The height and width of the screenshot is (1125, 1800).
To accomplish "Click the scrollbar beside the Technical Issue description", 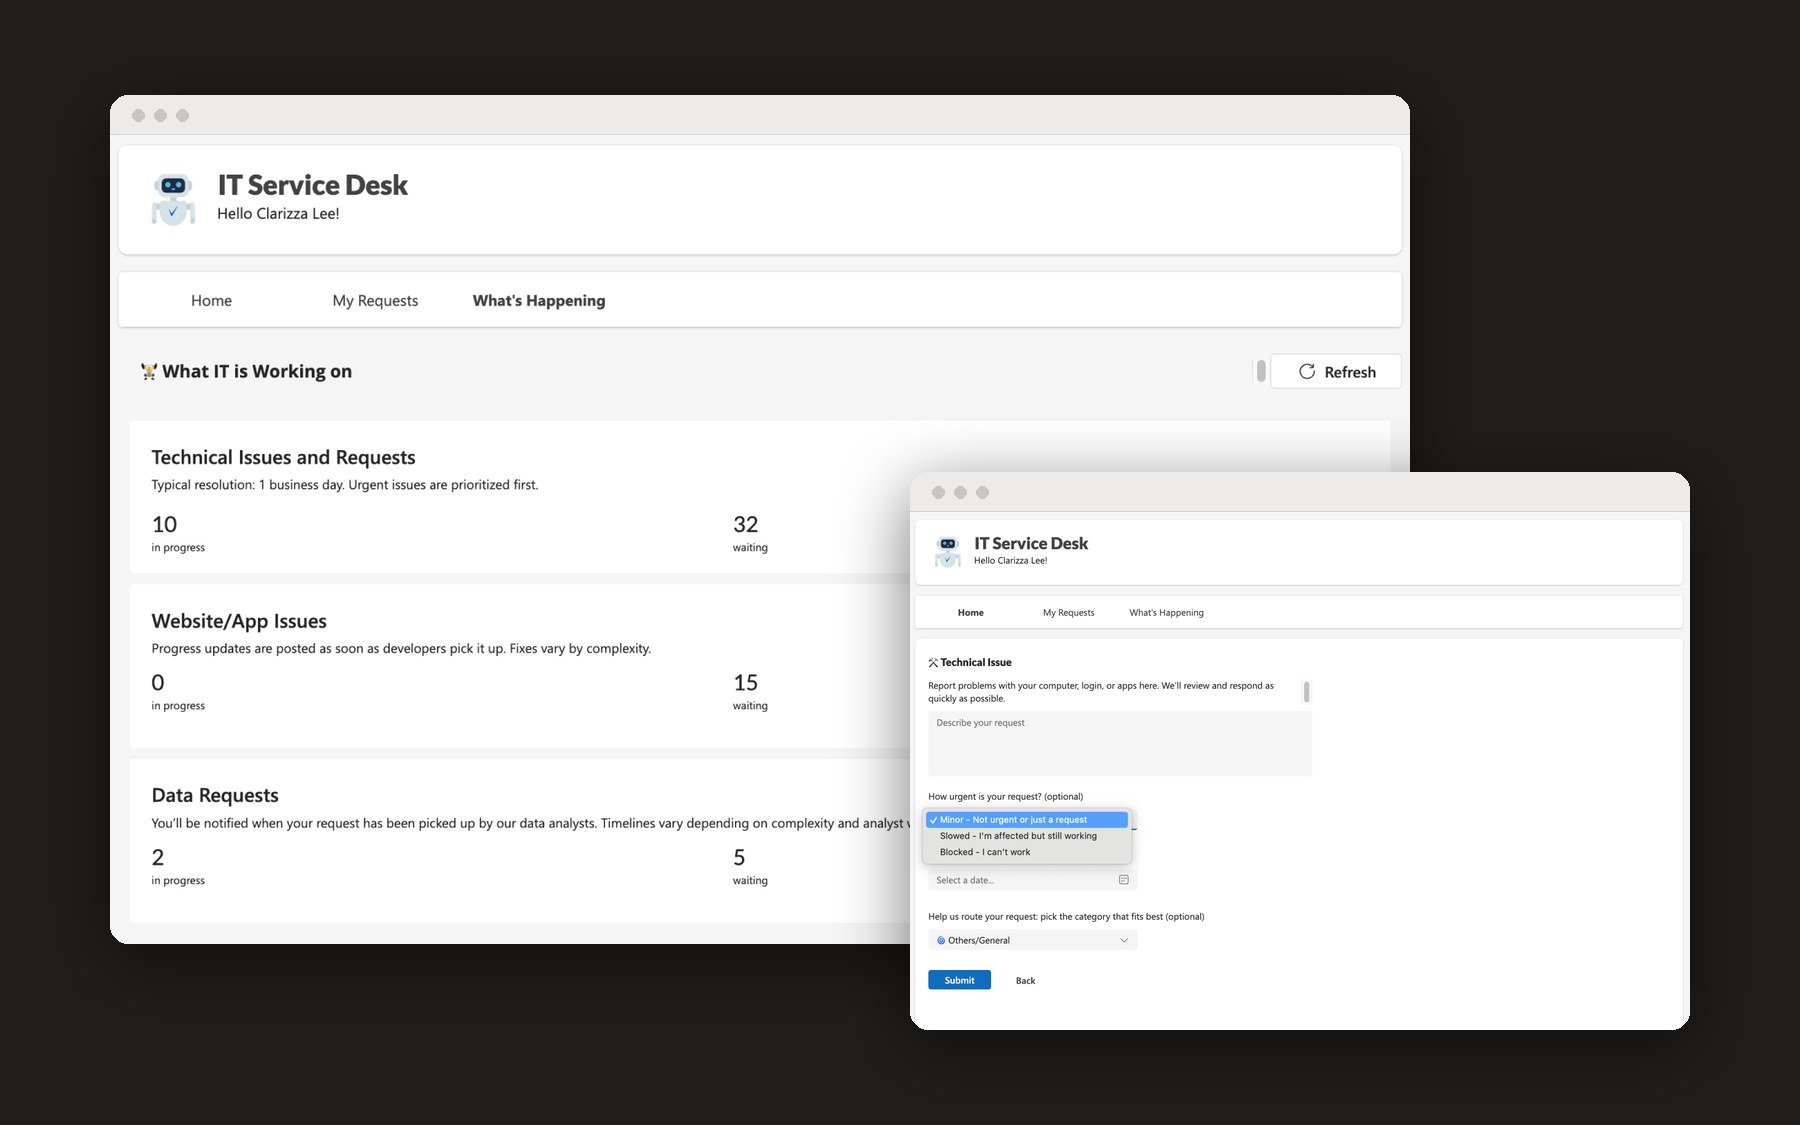I will tap(1306, 692).
